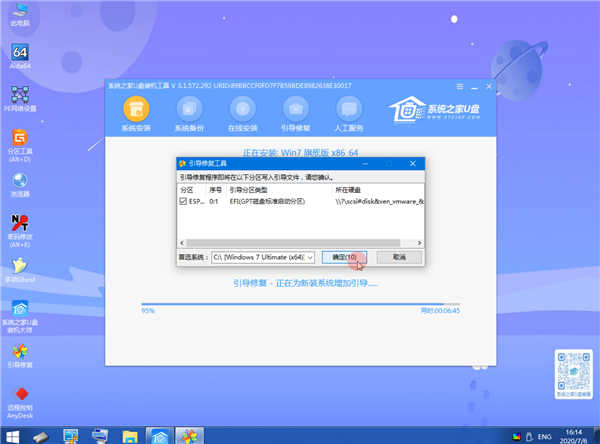Viewport: 600px width, 444px height.
Task: Click the horizontal scrollbar left arrow
Action: [x=182, y=243]
